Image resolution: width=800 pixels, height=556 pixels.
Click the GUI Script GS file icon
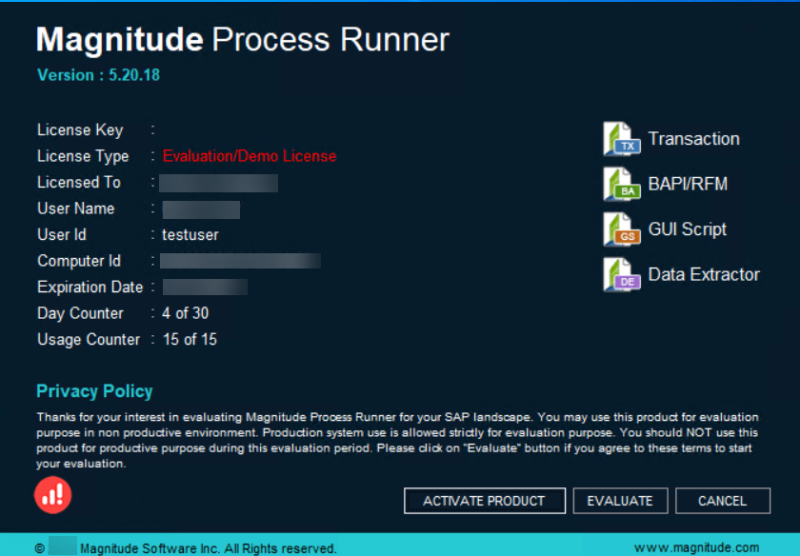tap(621, 229)
